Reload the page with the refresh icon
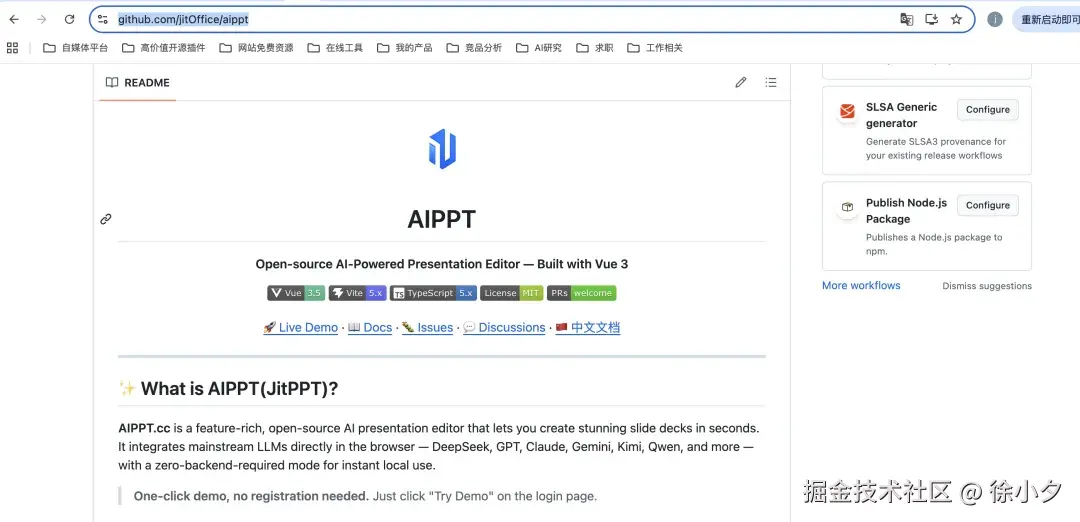The width and height of the screenshot is (1080, 522). (x=69, y=19)
